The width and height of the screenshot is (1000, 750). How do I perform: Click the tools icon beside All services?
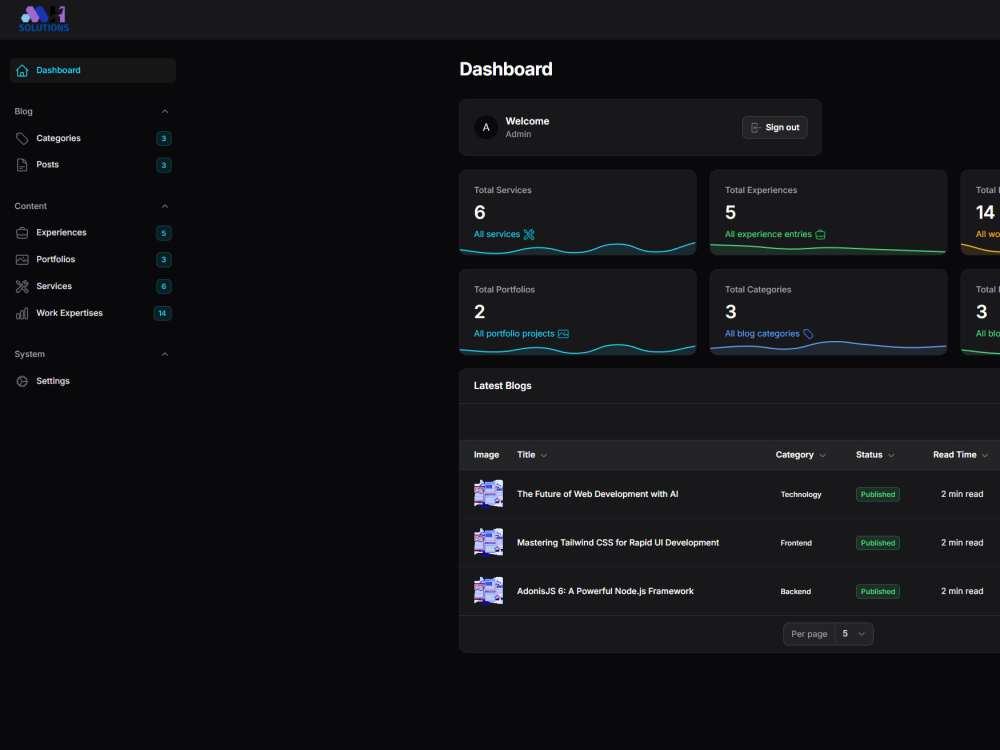pyautogui.click(x=529, y=234)
